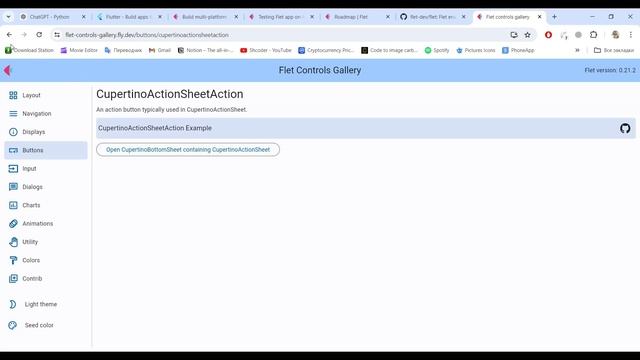Switch to the Testing Flet app tab
This screenshot has width=640, height=360.
[281, 17]
